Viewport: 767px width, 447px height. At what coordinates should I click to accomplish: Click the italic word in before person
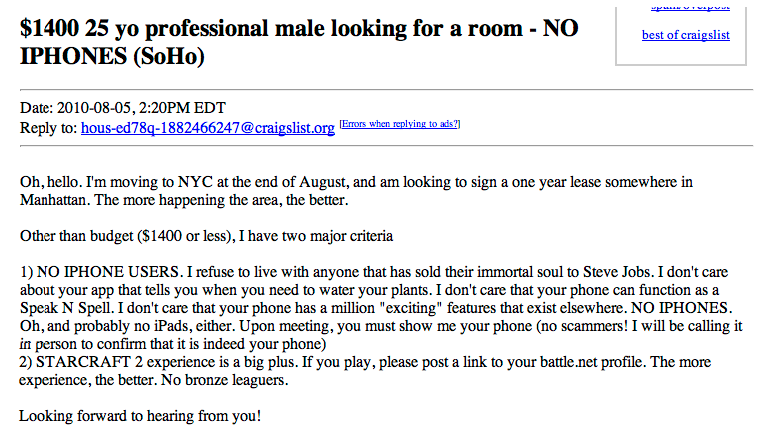(25, 344)
